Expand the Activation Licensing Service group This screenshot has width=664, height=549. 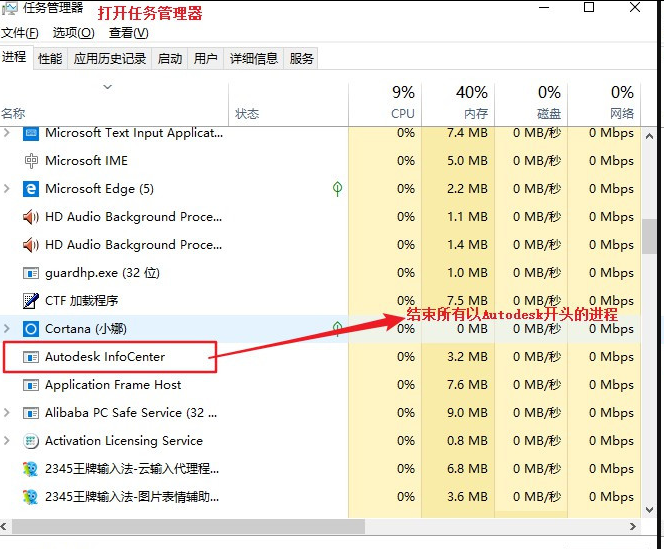6,441
